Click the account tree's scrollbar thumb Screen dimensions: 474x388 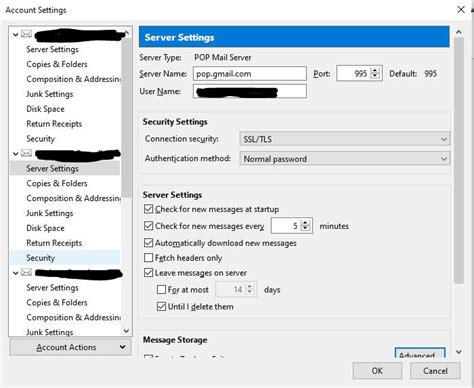click(126, 117)
